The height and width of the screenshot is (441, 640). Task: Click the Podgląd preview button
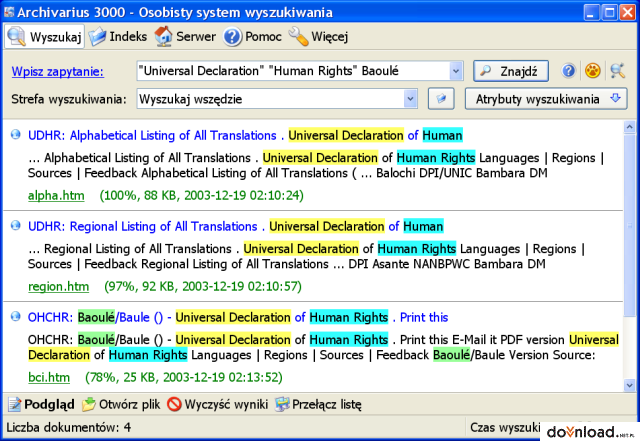(41, 404)
